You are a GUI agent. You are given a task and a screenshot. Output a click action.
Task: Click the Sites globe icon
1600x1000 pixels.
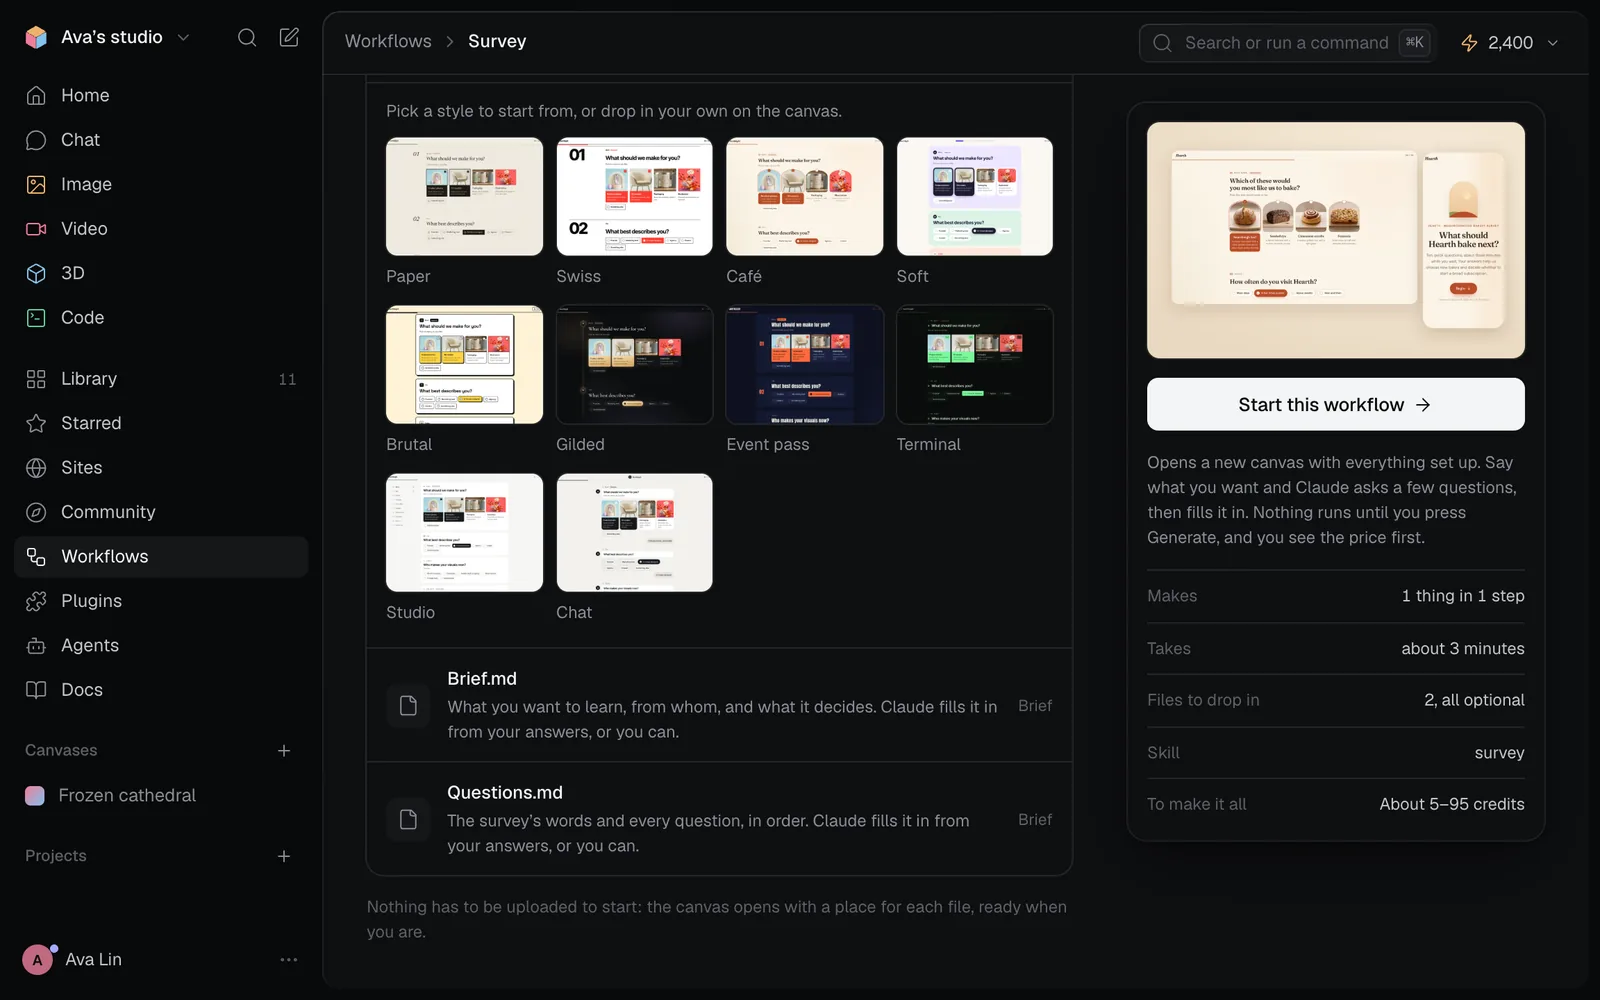pyautogui.click(x=36, y=468)
